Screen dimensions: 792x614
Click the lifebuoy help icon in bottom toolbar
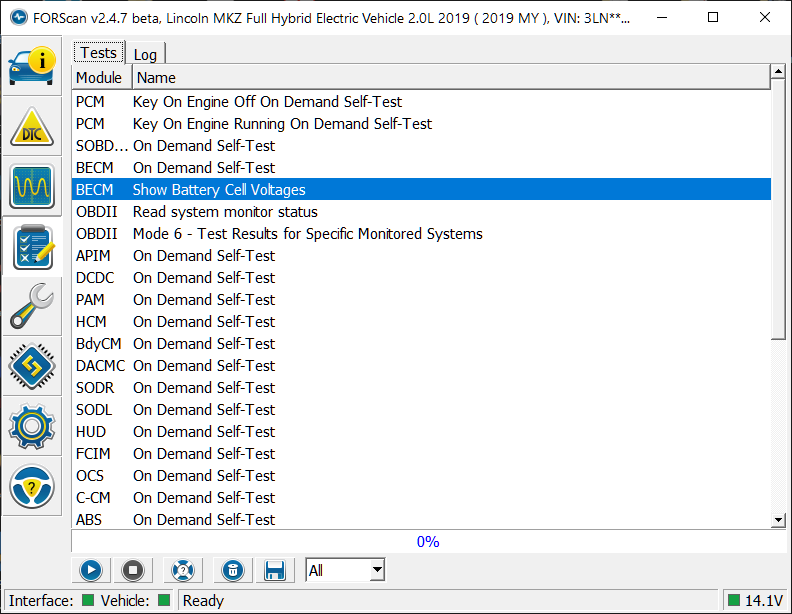pyautogui.click(x=182, y=570)
